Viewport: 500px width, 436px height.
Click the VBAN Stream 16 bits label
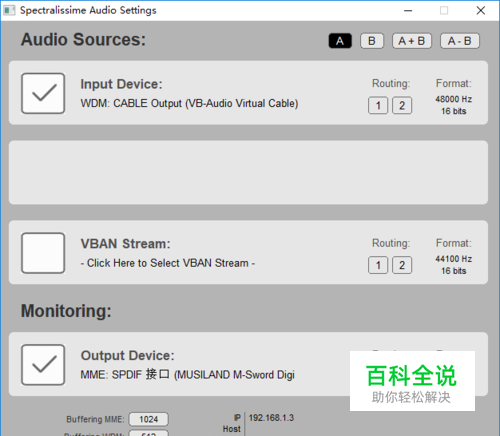pyautogui.click(x=454, y=271)
